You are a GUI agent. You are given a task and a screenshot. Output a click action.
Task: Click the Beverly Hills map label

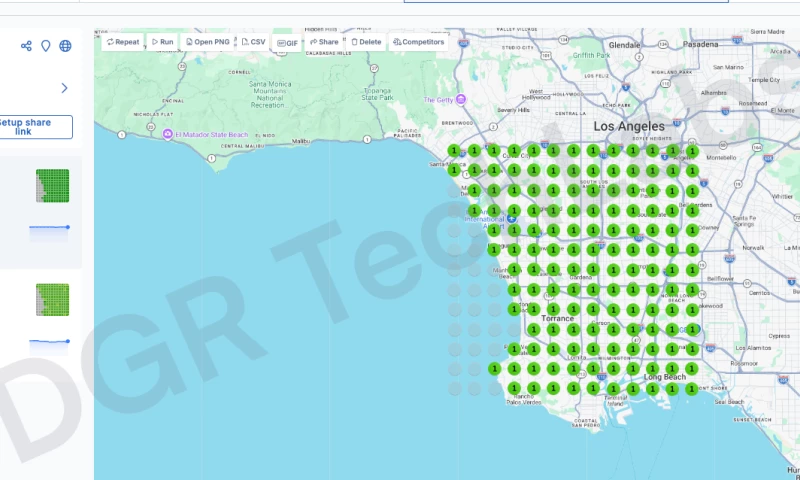tap(513, 110)
